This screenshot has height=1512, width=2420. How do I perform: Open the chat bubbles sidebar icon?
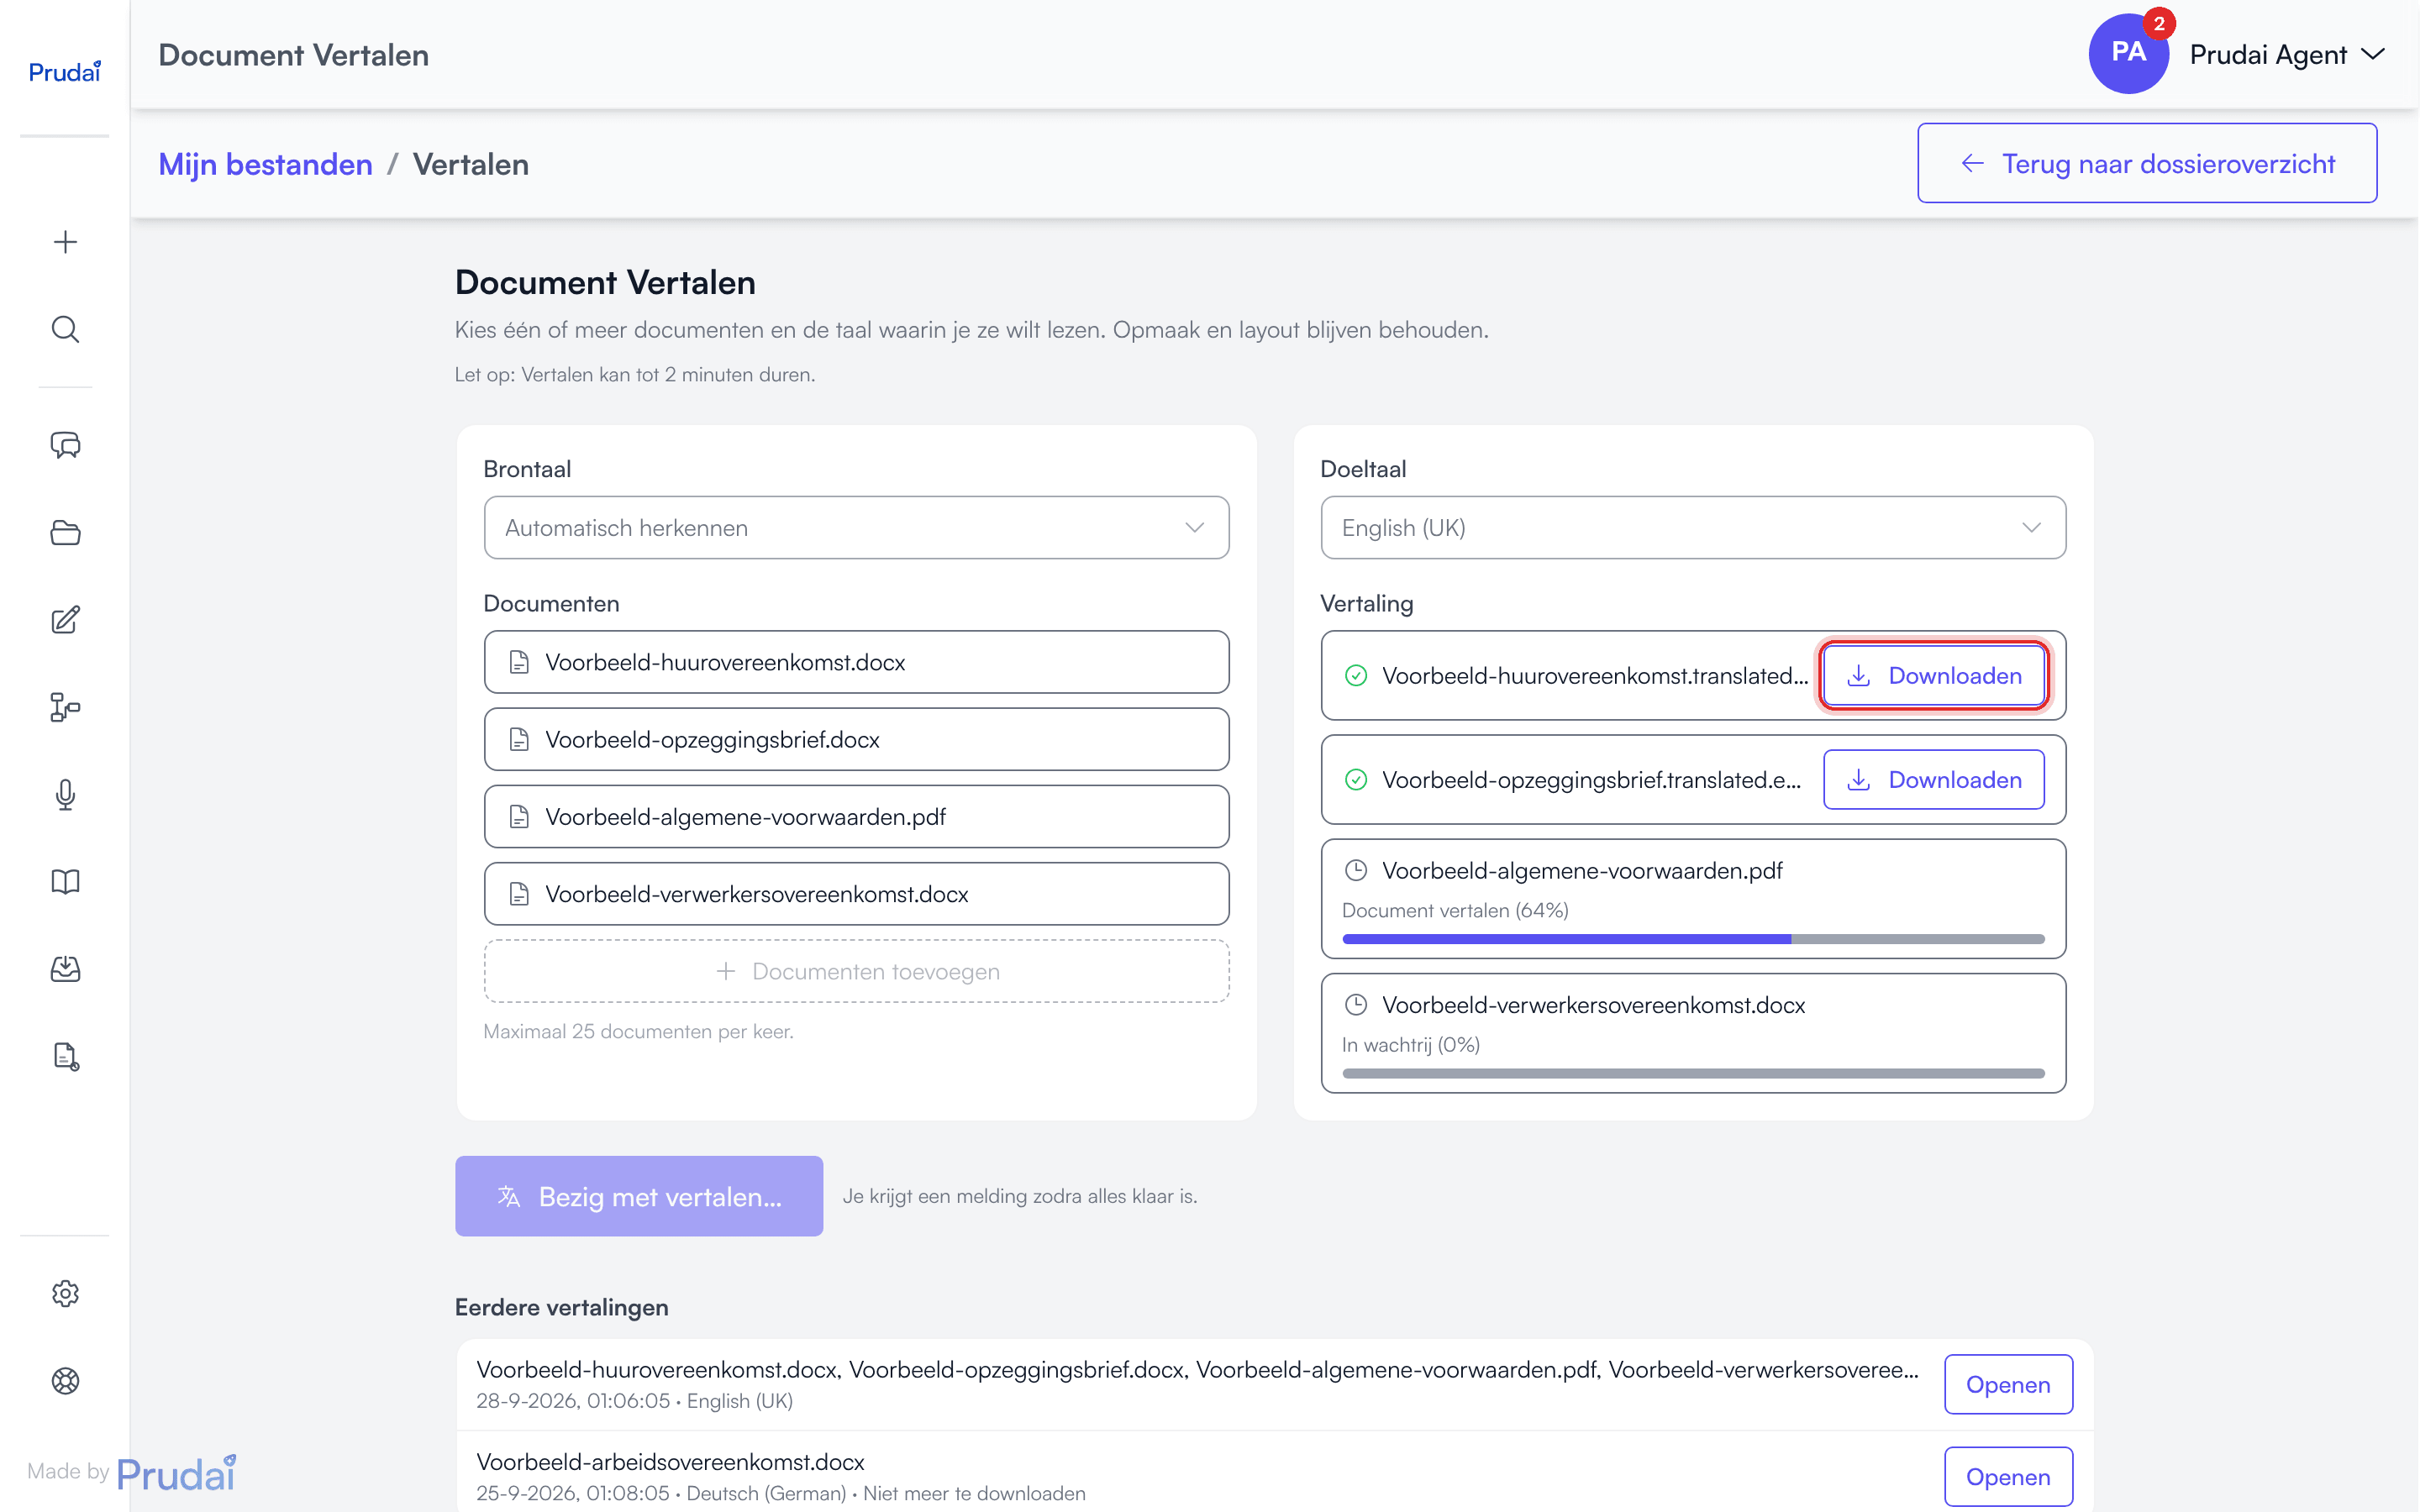(65, 445)
